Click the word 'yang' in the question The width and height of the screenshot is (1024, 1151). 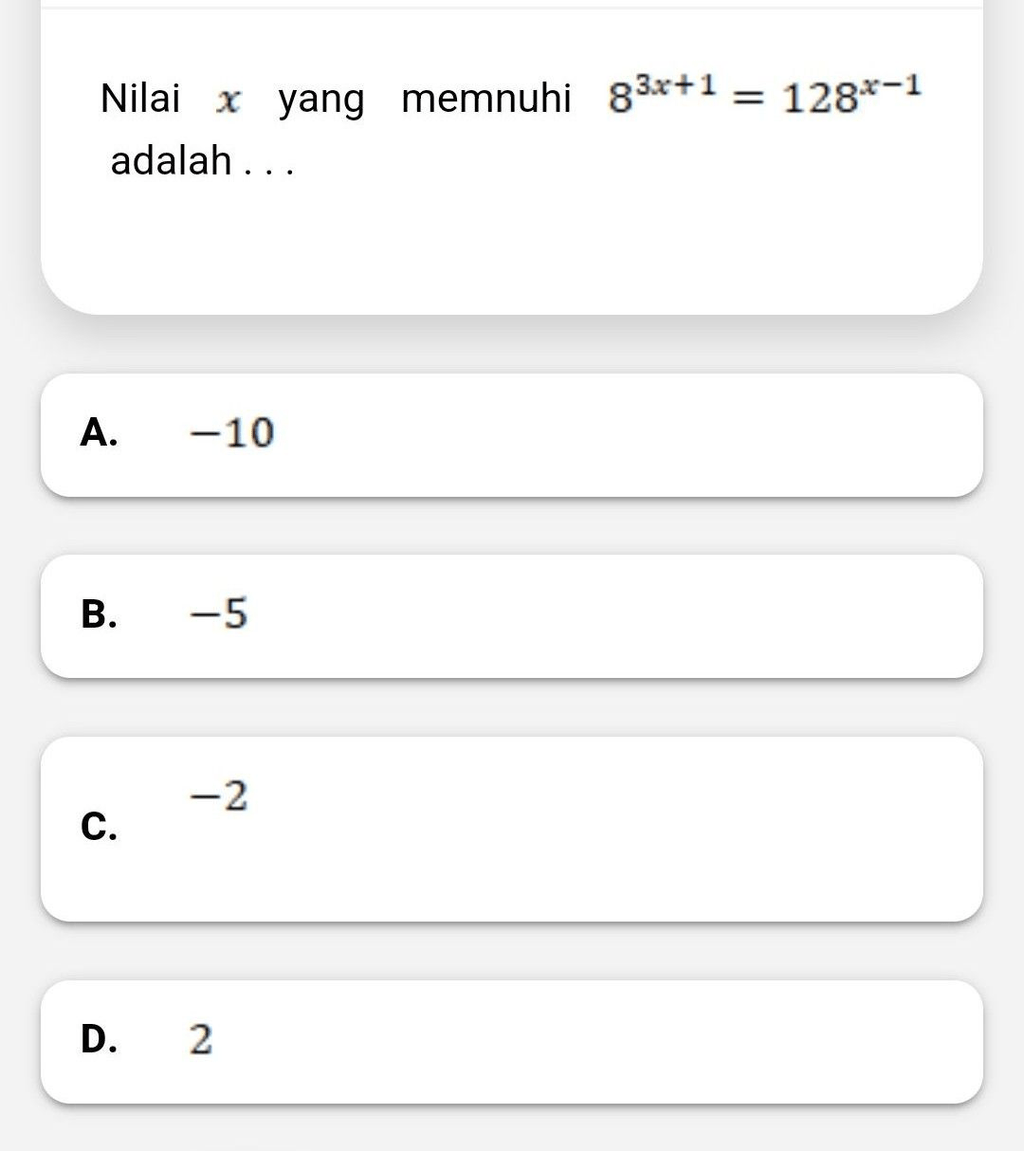[x=322, y=101]
